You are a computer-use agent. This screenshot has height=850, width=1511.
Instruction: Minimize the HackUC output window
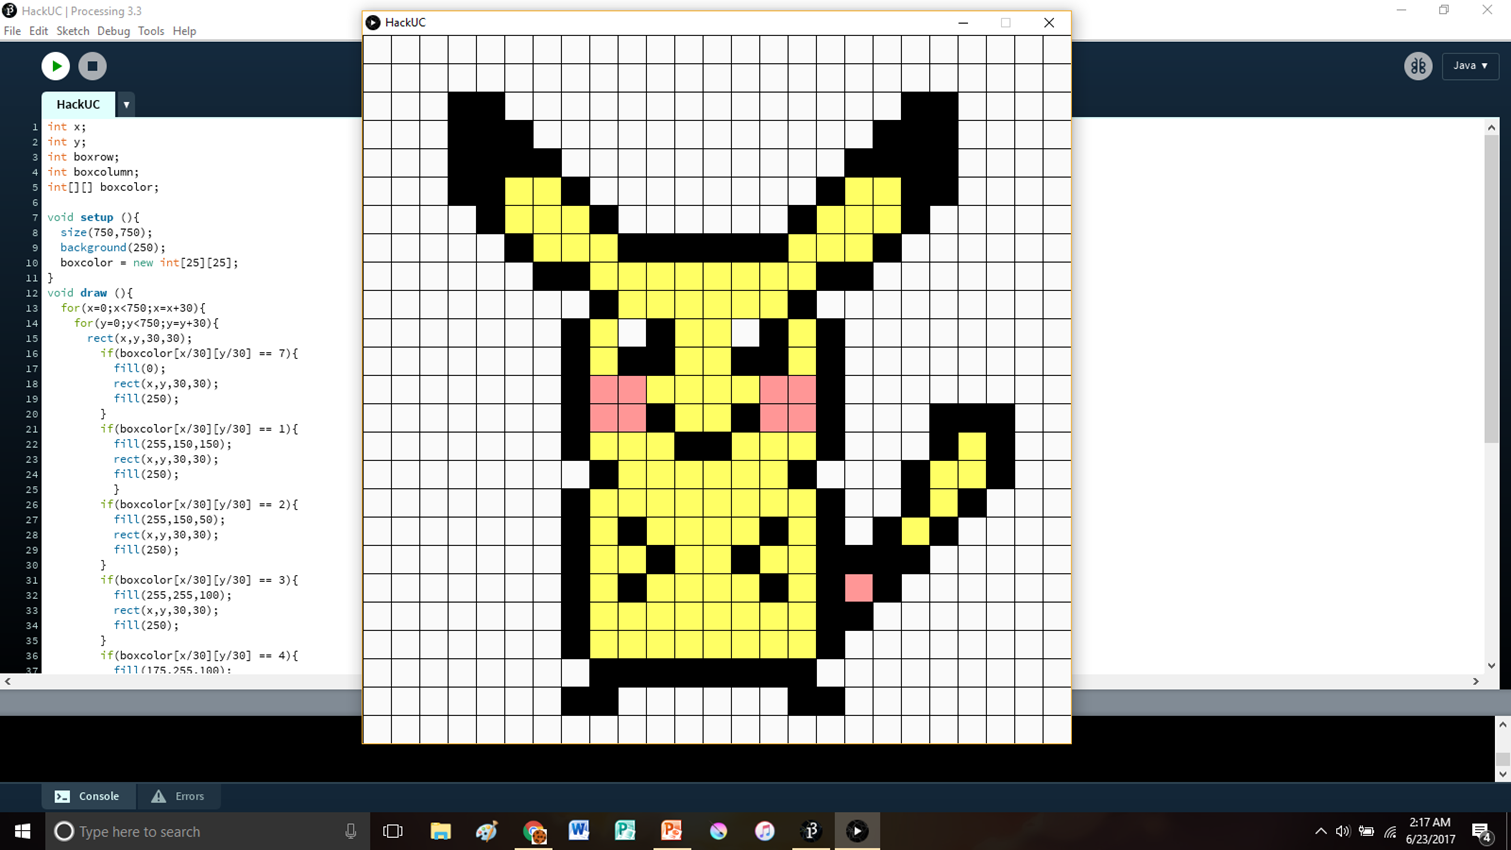tap(963, 22)
